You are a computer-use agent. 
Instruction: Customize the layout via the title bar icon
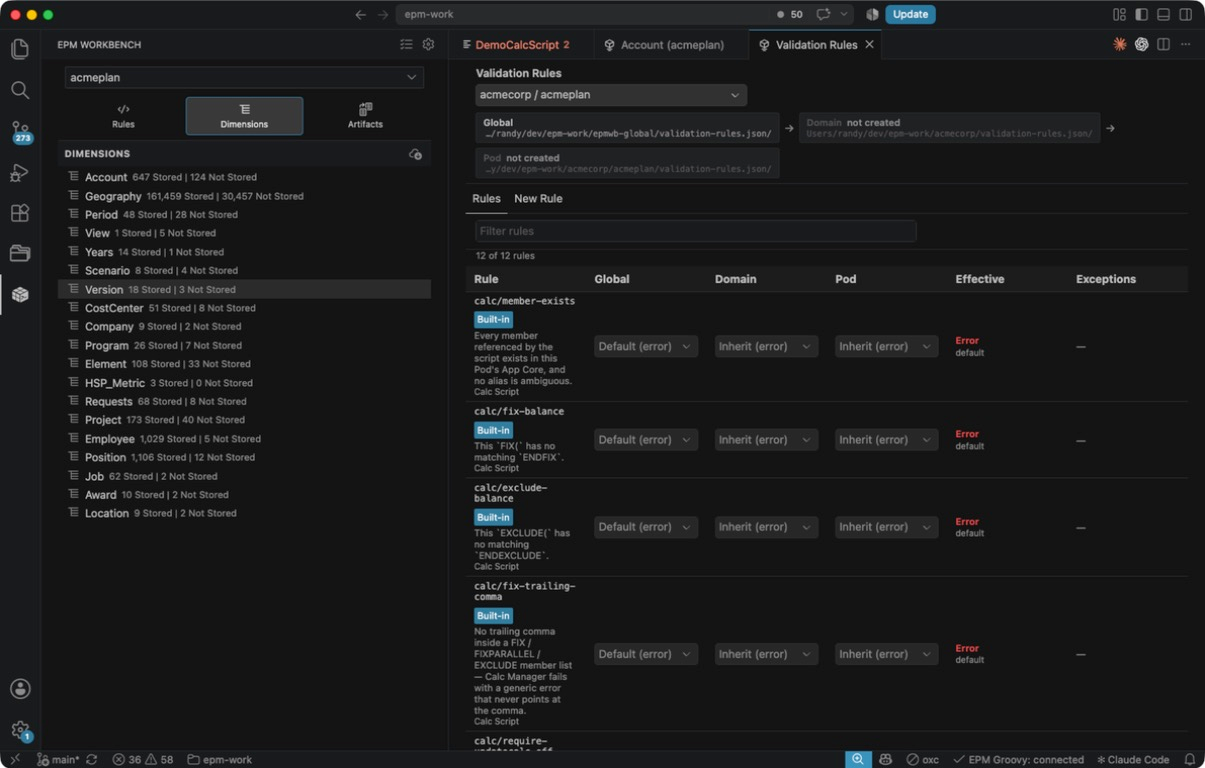[1119, 14]
